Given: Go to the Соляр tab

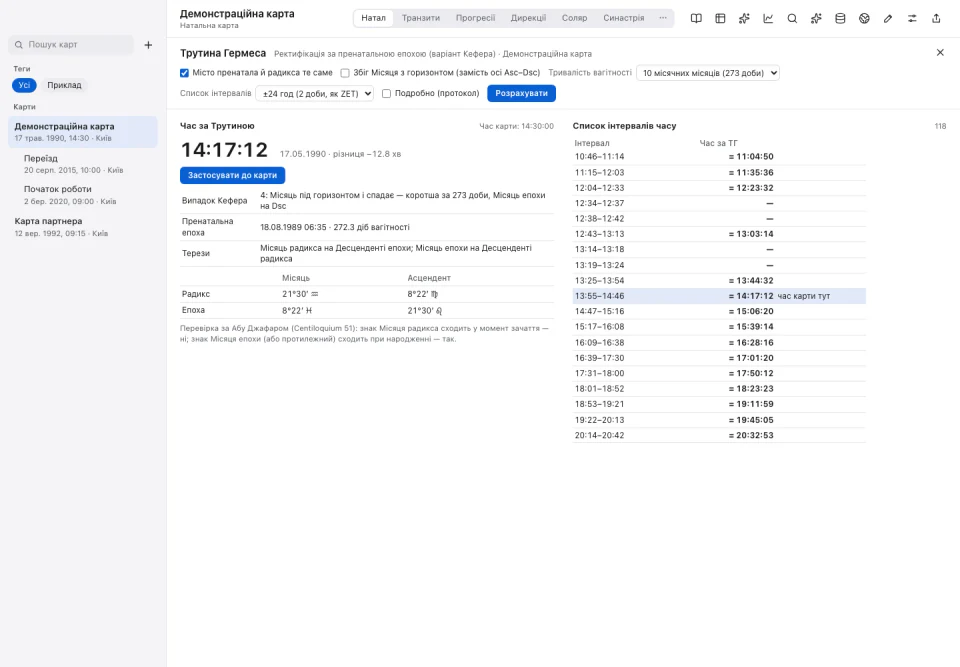Looking at the screenshot, I should pos(574,18).
